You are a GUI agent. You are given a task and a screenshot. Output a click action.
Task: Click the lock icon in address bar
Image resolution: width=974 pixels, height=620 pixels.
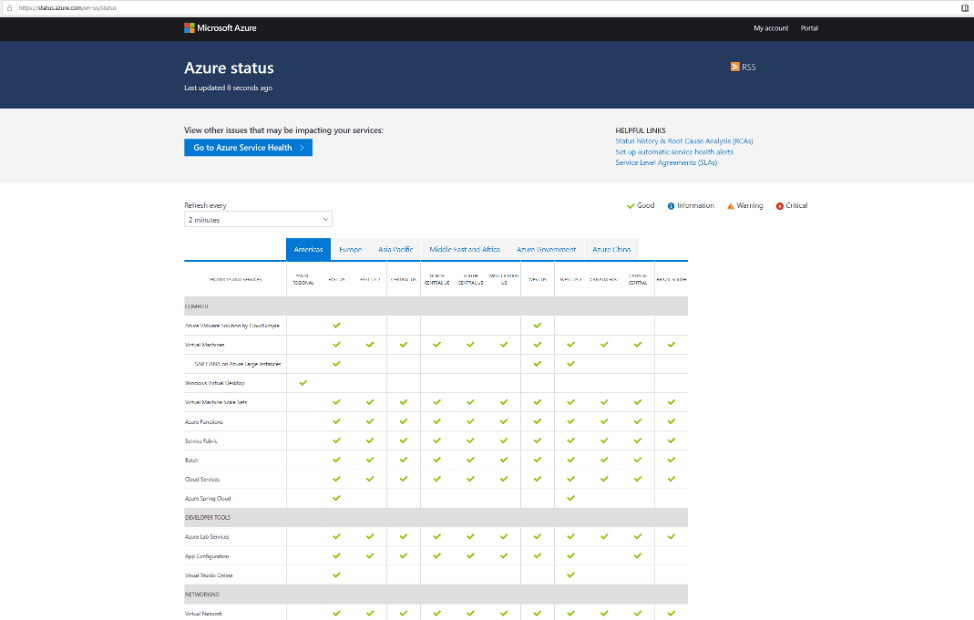click(9, 8)
